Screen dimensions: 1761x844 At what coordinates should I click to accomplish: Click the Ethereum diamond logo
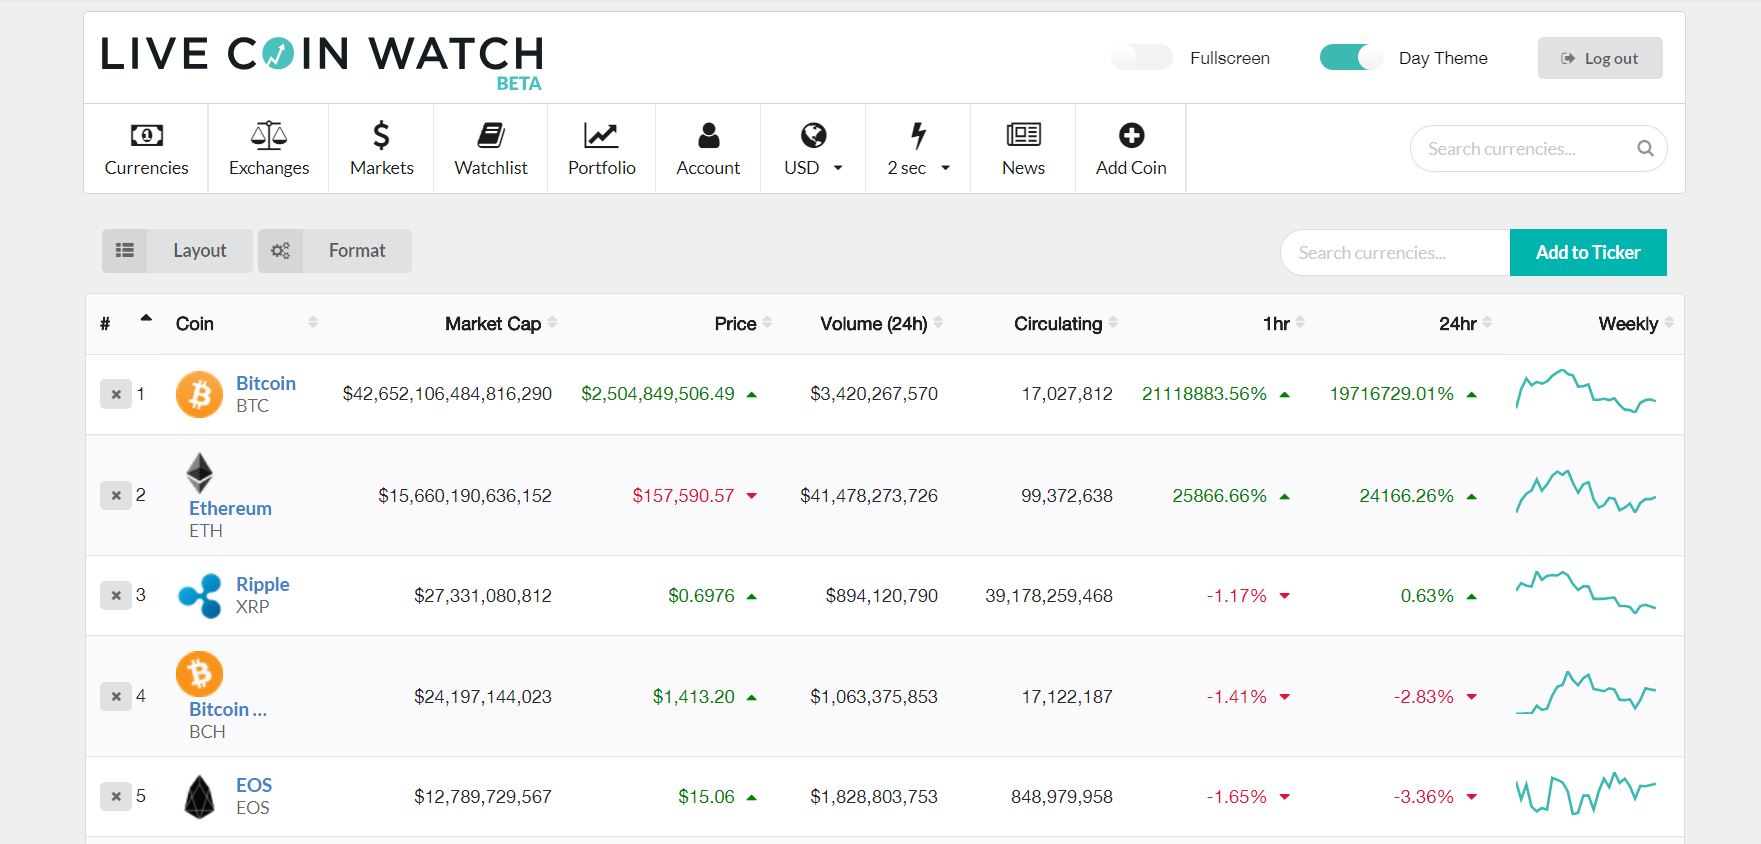click(200, 473)
